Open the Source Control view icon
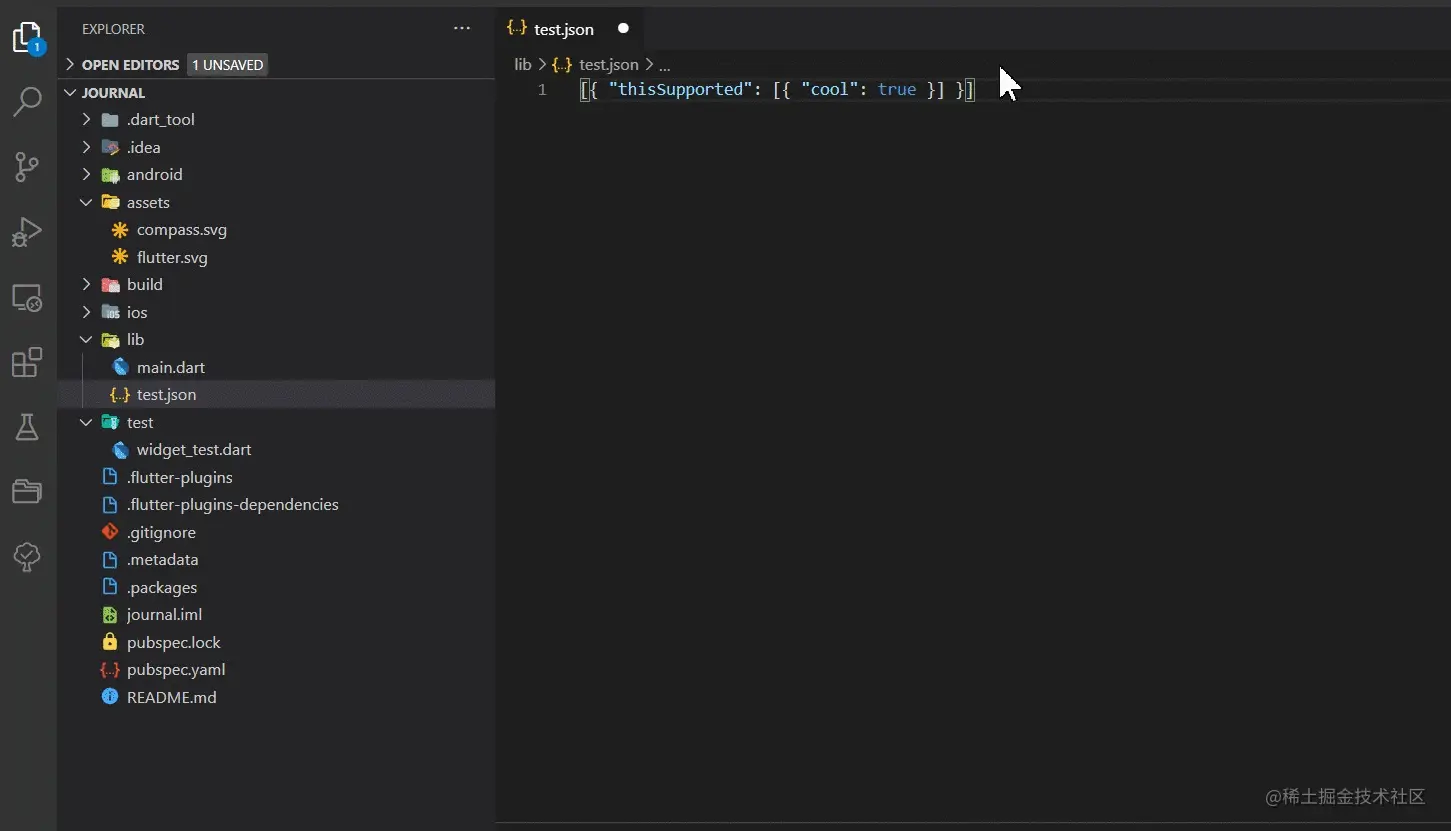This screenshot has height=831, width=1451. click(27, 167)
